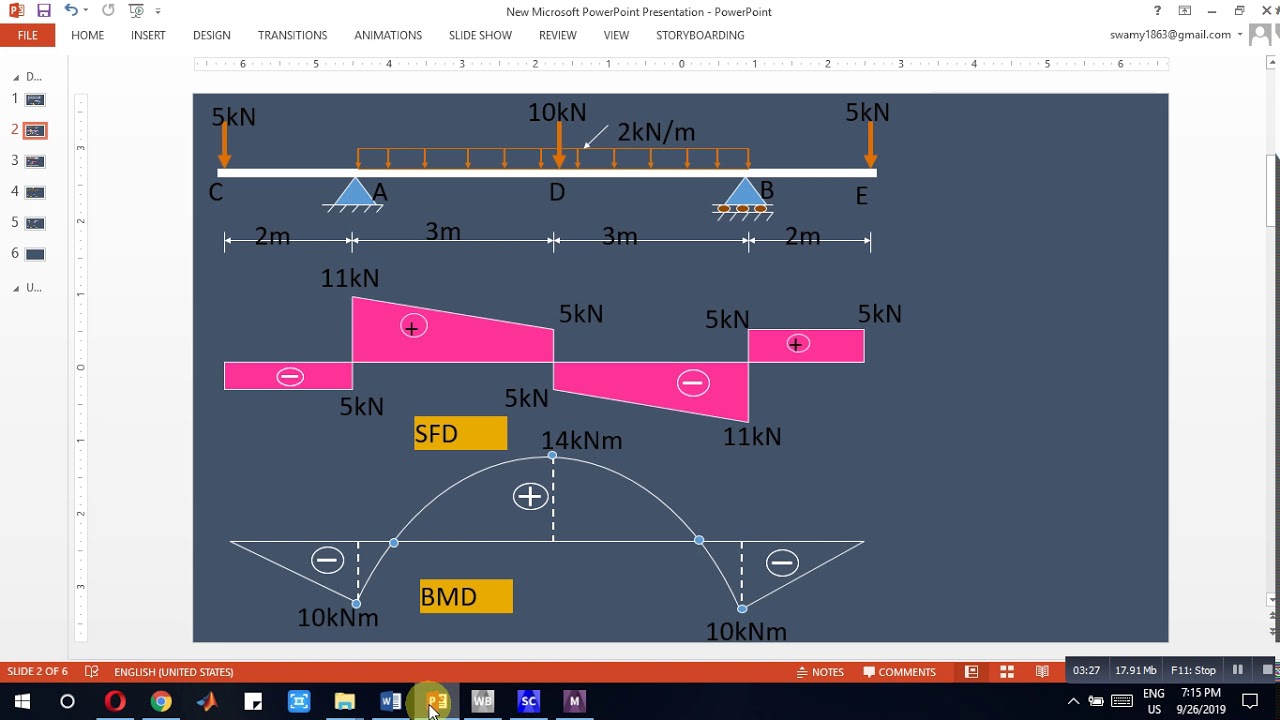This screenshot has height=720, width=1280.
Task: Switch to Slide Sorter view icon
Action: pyautogui.click(x=1007, y=671)
